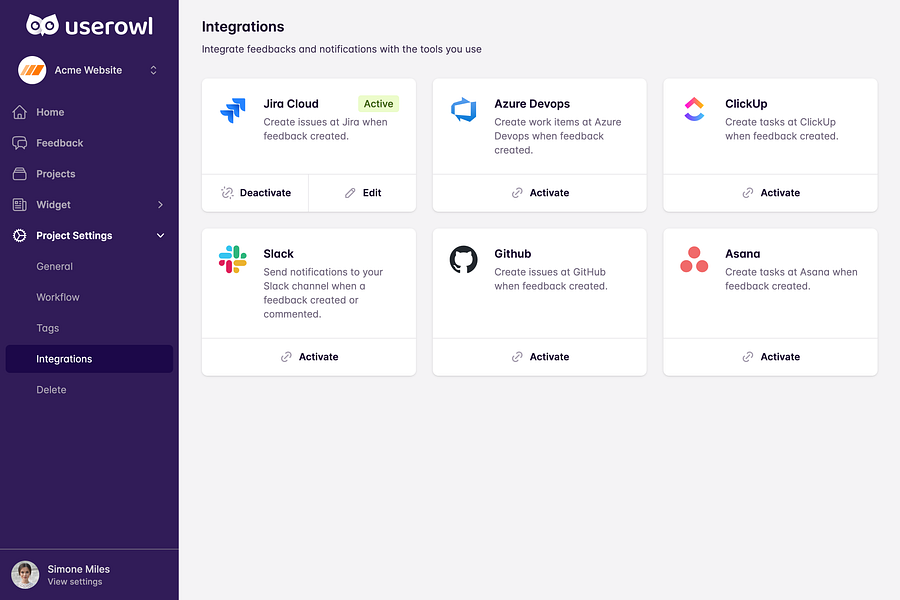
Task: Click link icon in Slack Activate
Action: click(286, 357)
